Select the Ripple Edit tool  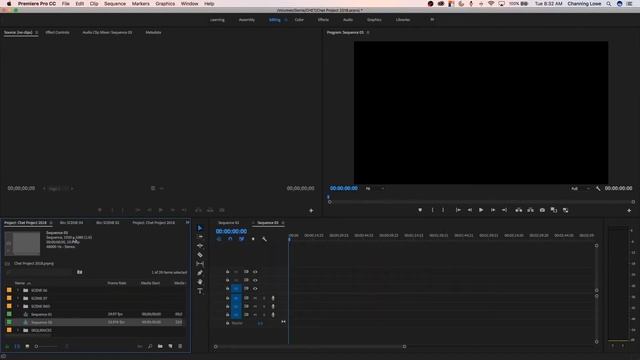coord(200,246)
